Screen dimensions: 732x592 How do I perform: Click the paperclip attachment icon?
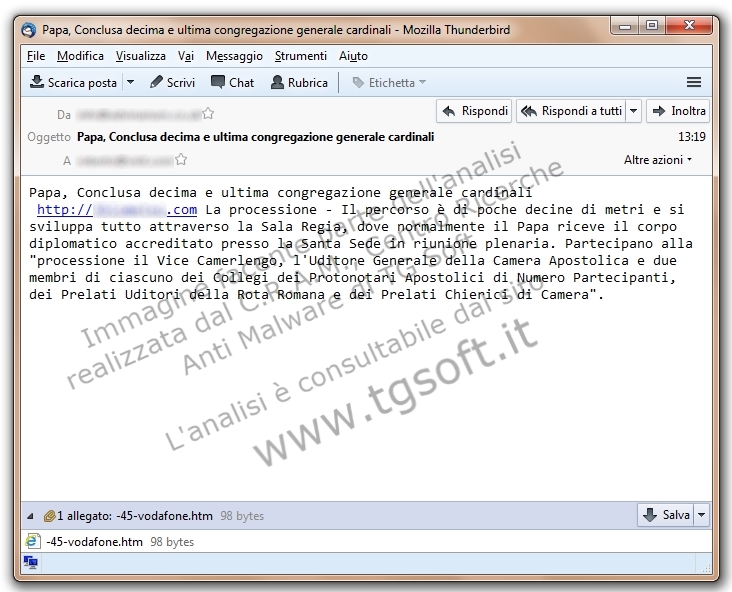tap(49, 516)
